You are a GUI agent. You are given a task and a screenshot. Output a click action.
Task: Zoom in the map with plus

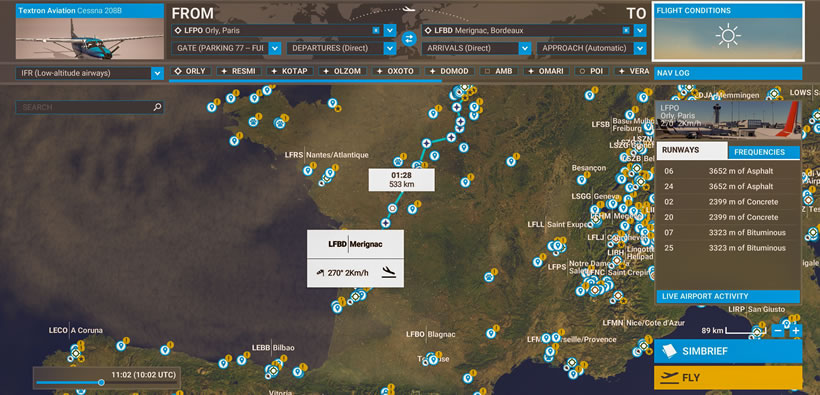(795, 331)
